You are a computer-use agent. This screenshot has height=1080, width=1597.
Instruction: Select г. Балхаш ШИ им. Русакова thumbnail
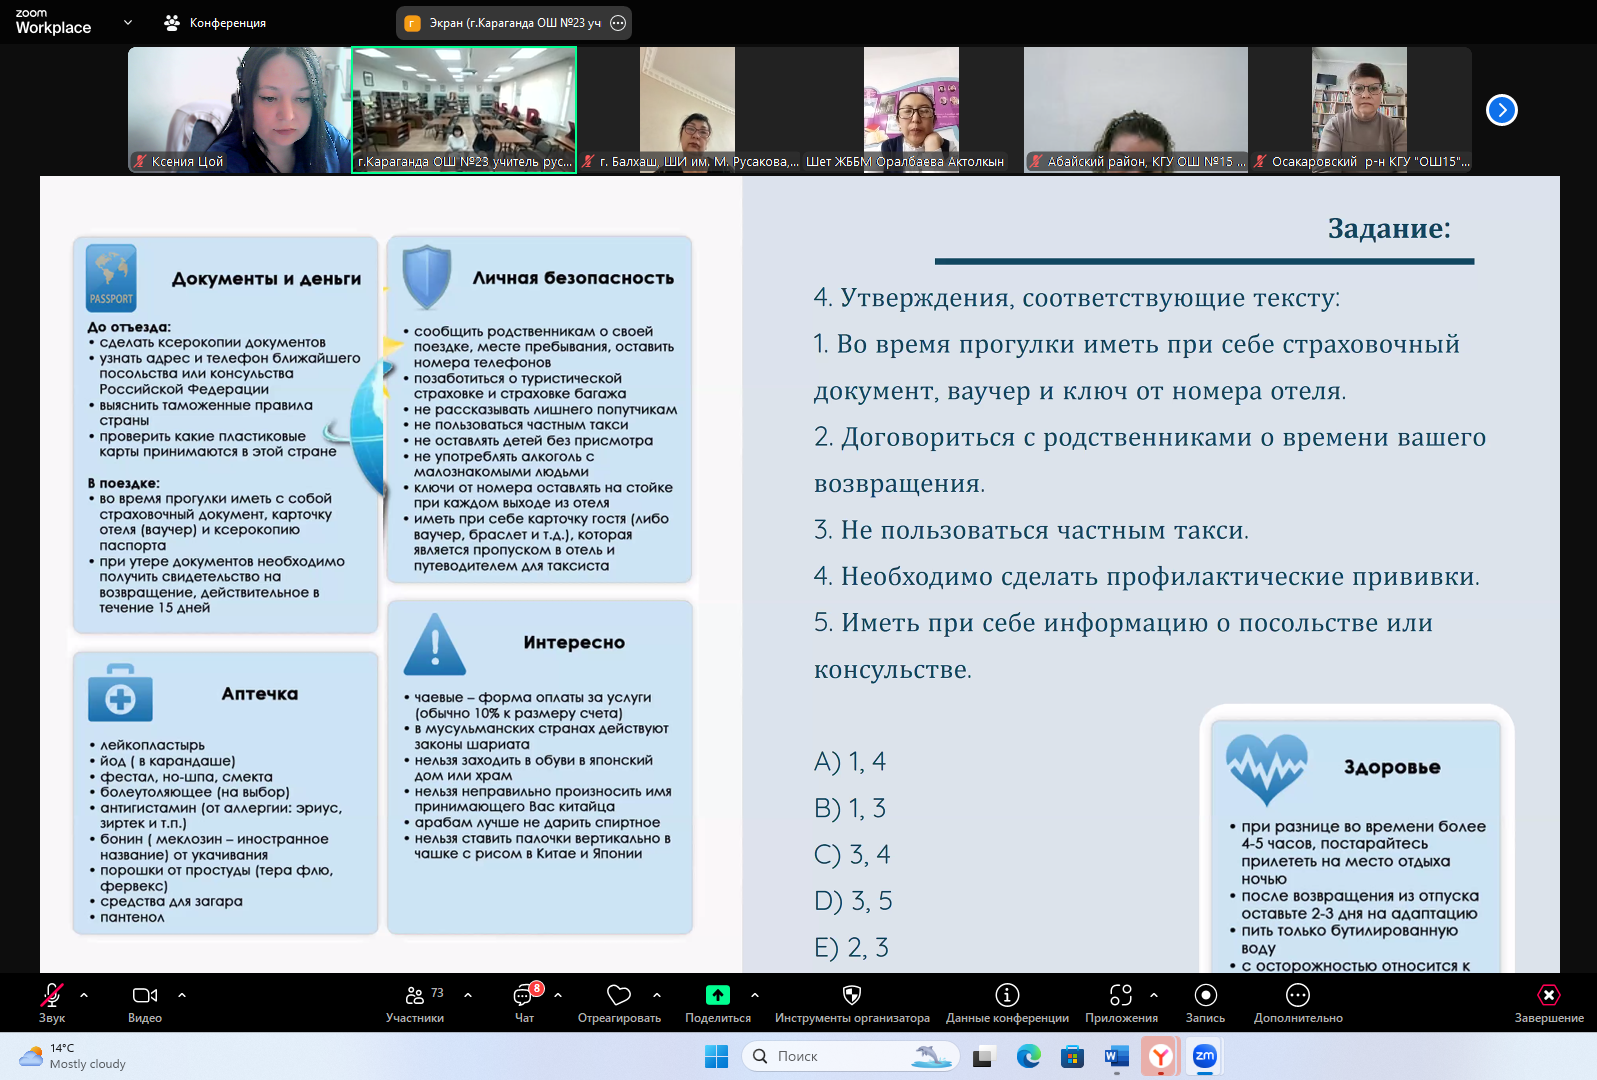click(x=688, y=110)
